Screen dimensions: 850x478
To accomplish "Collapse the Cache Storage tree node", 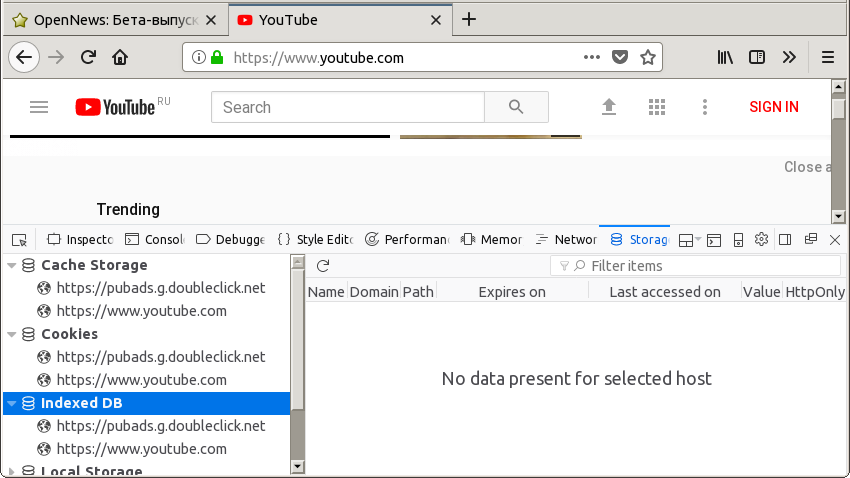I will point(12,265).
